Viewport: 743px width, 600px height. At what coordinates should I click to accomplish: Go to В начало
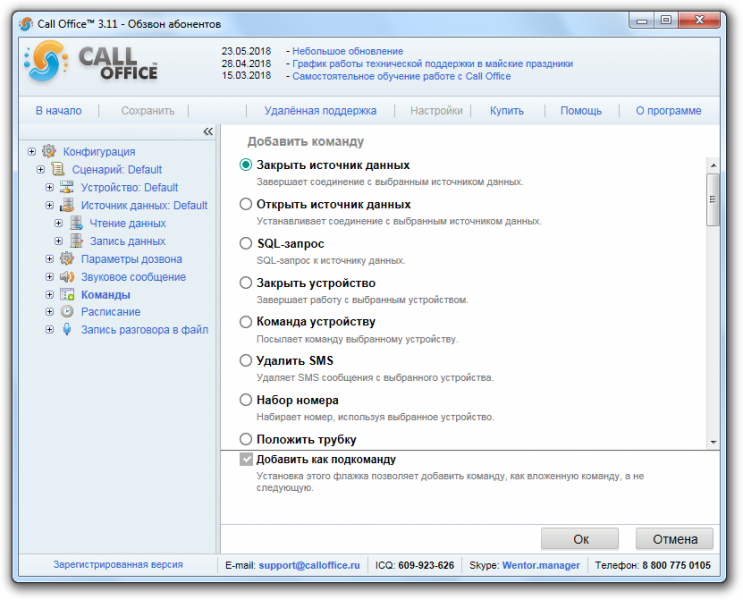click(59, 110)
